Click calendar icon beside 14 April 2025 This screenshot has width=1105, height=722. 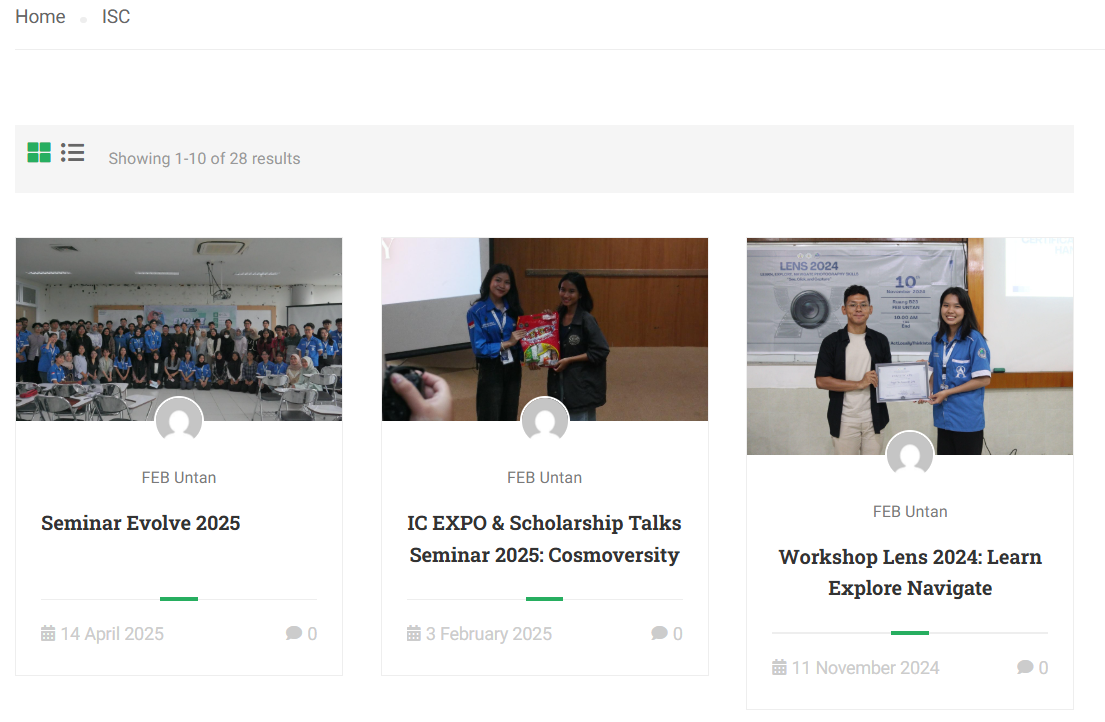[48, 633]
